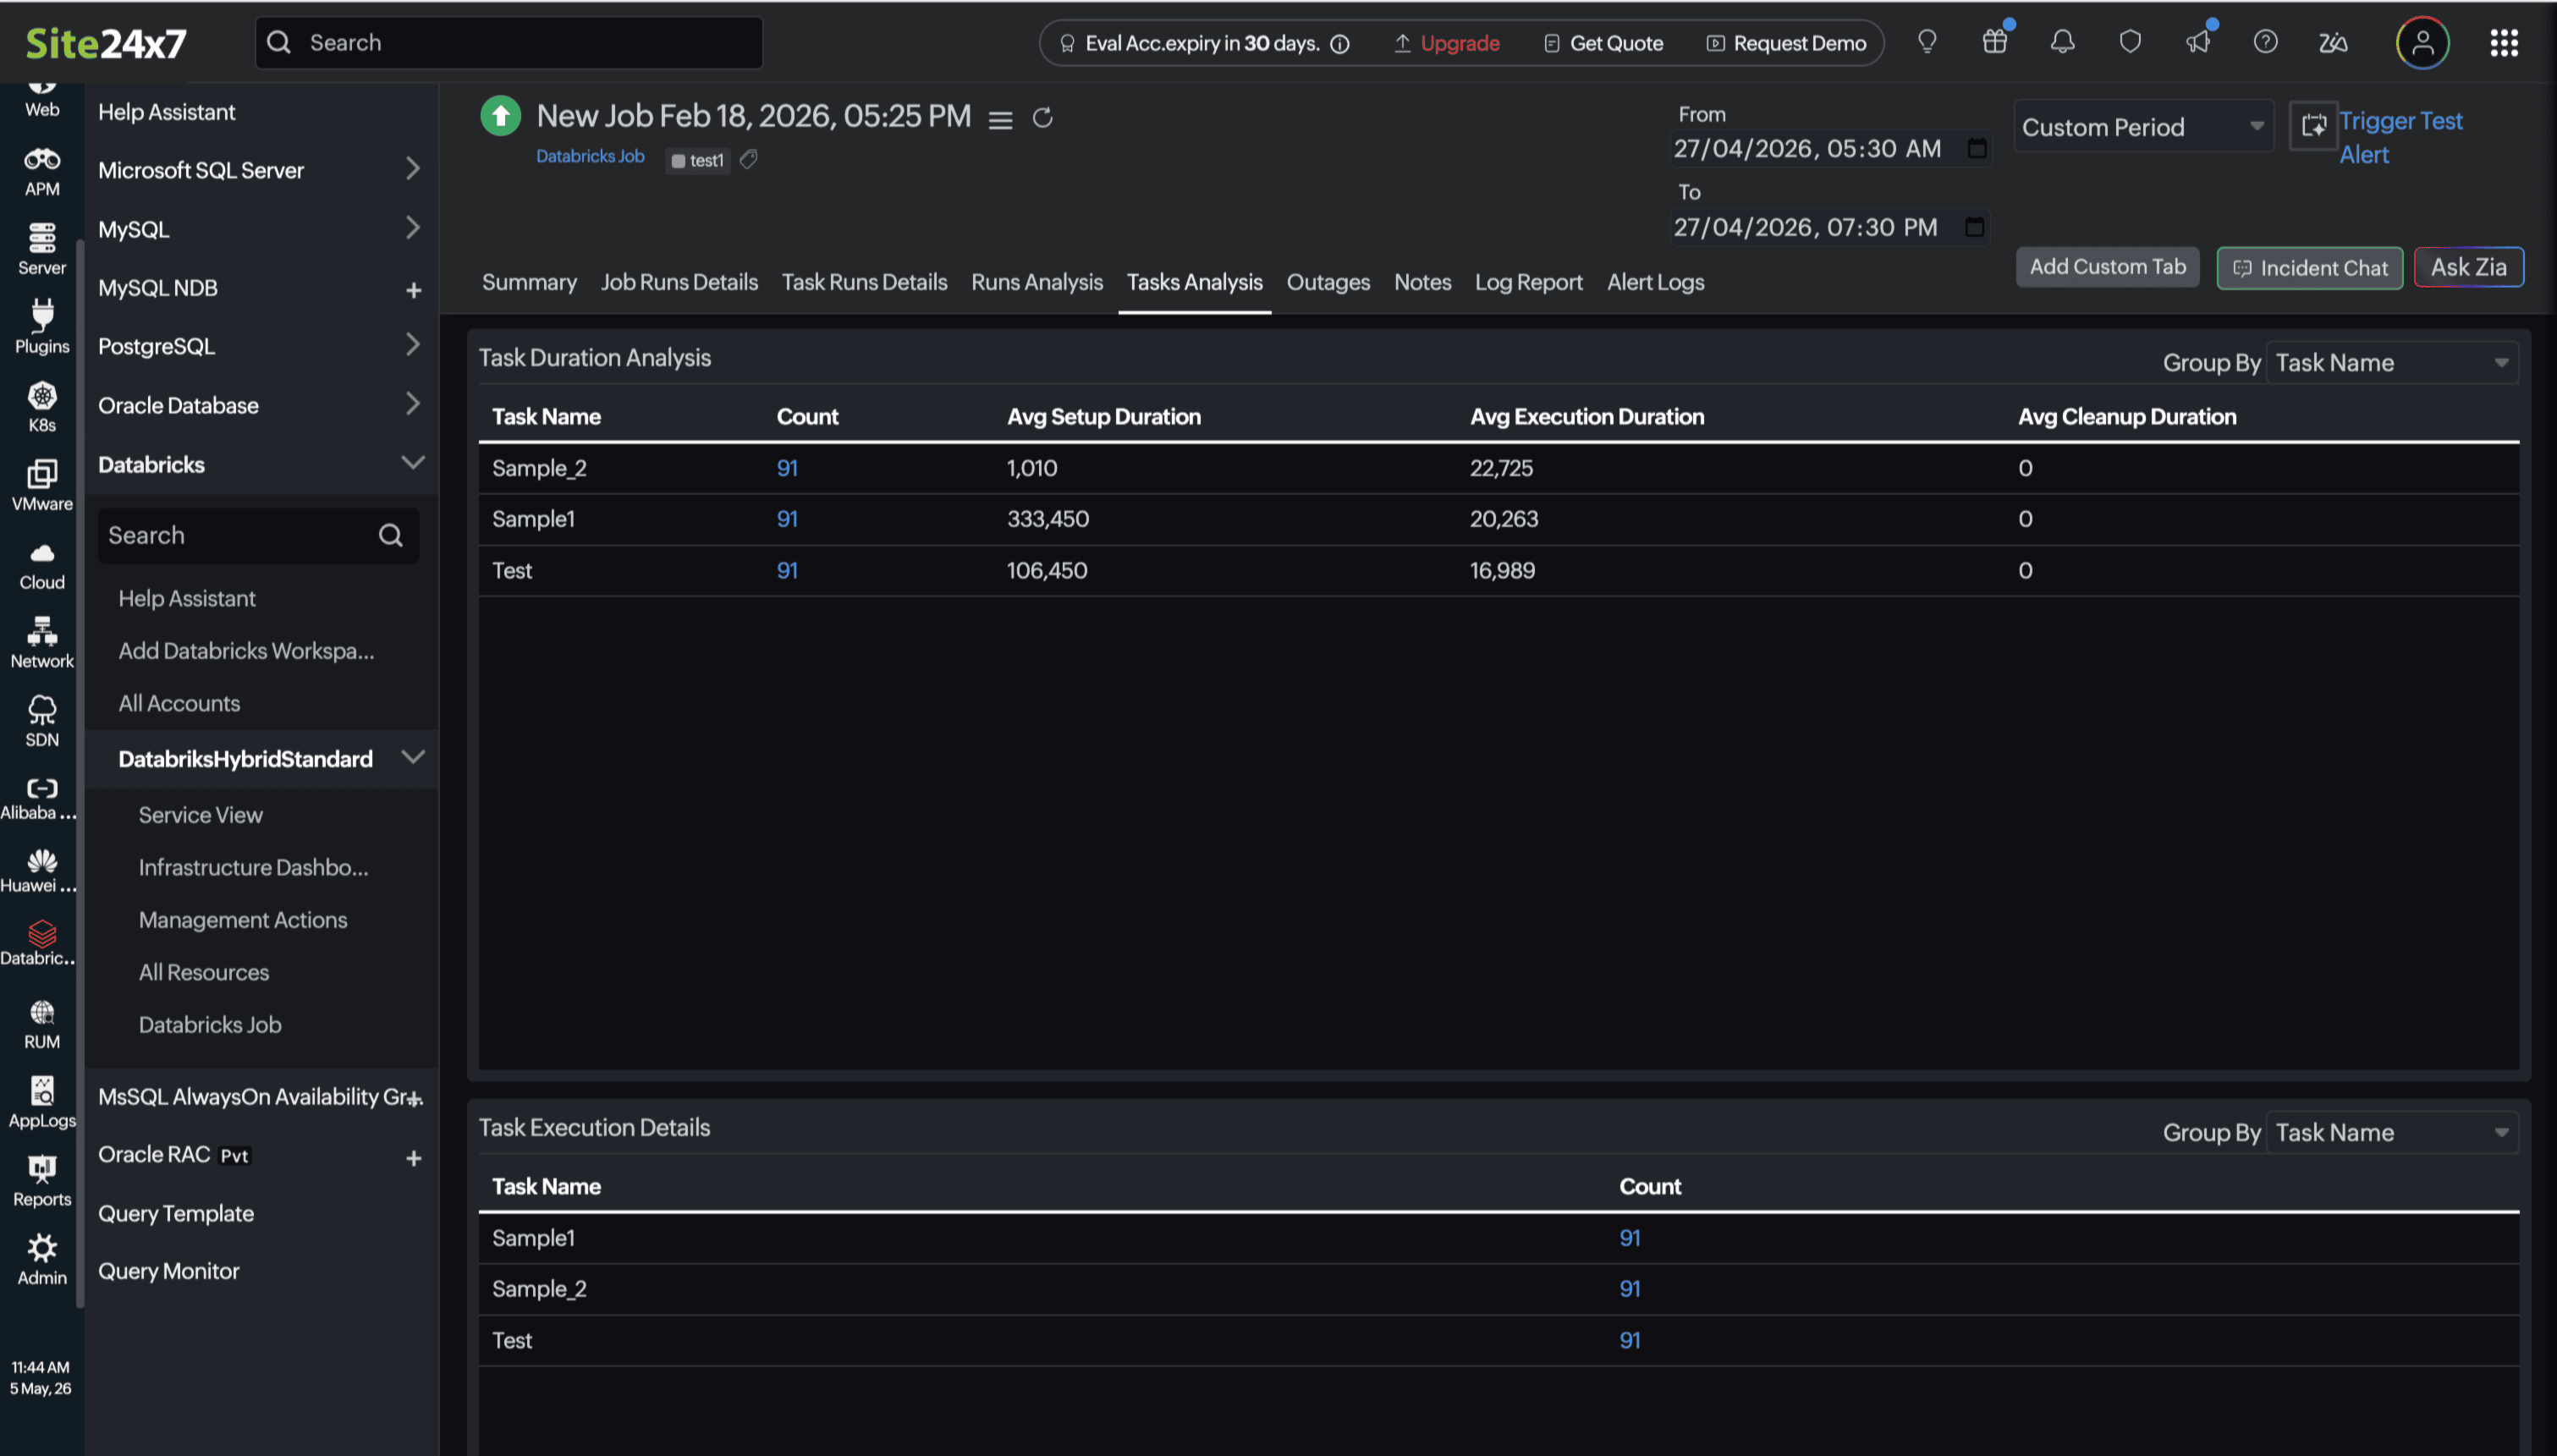Expand the Oracle Database menu
This screenshot has width=2557, height=1456.
point(413,403)
